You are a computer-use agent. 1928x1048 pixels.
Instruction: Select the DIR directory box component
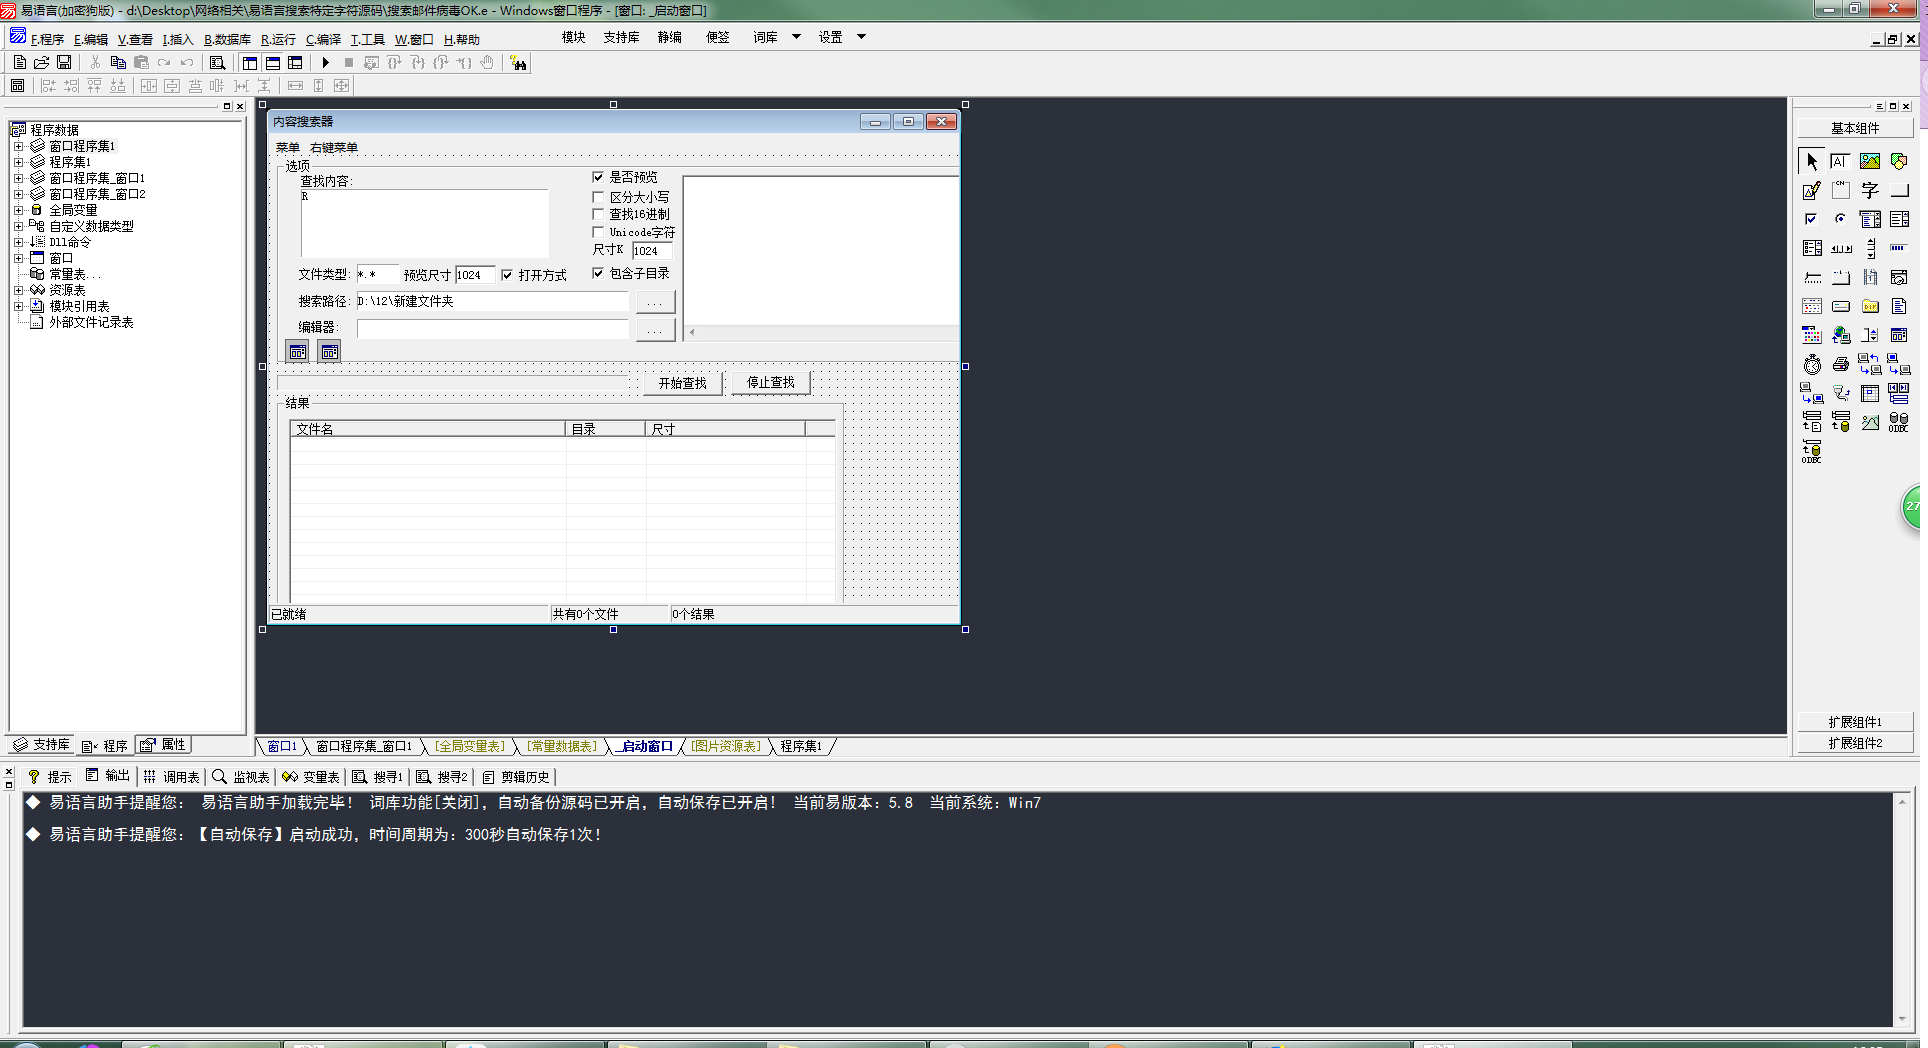[x=1870, y=306]
